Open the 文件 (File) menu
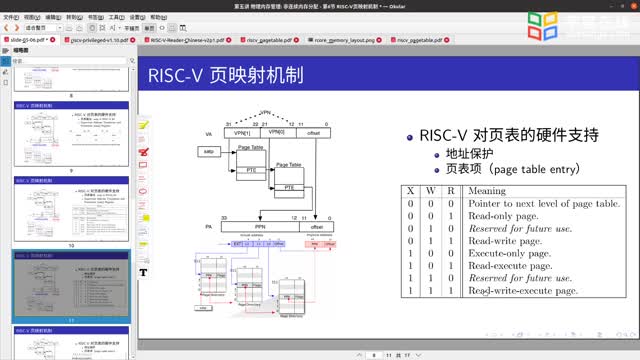The image size is (640, 360). 11,17
